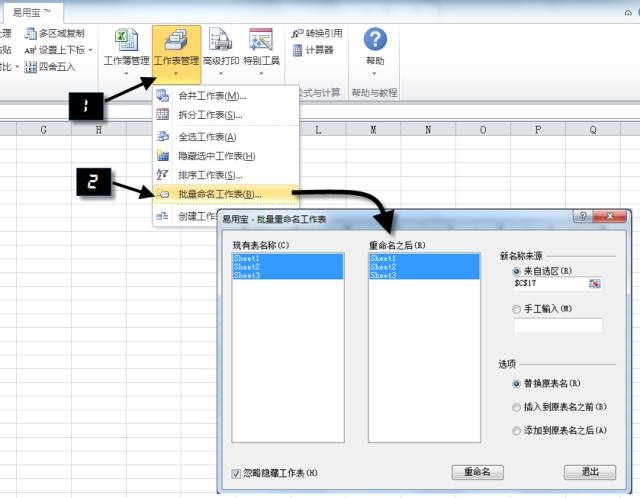Image resolution: width=640 pixels, height=498 pixels.
Task: Choose 拆分工作表(S)... from the menu
Action: point(226,115)
